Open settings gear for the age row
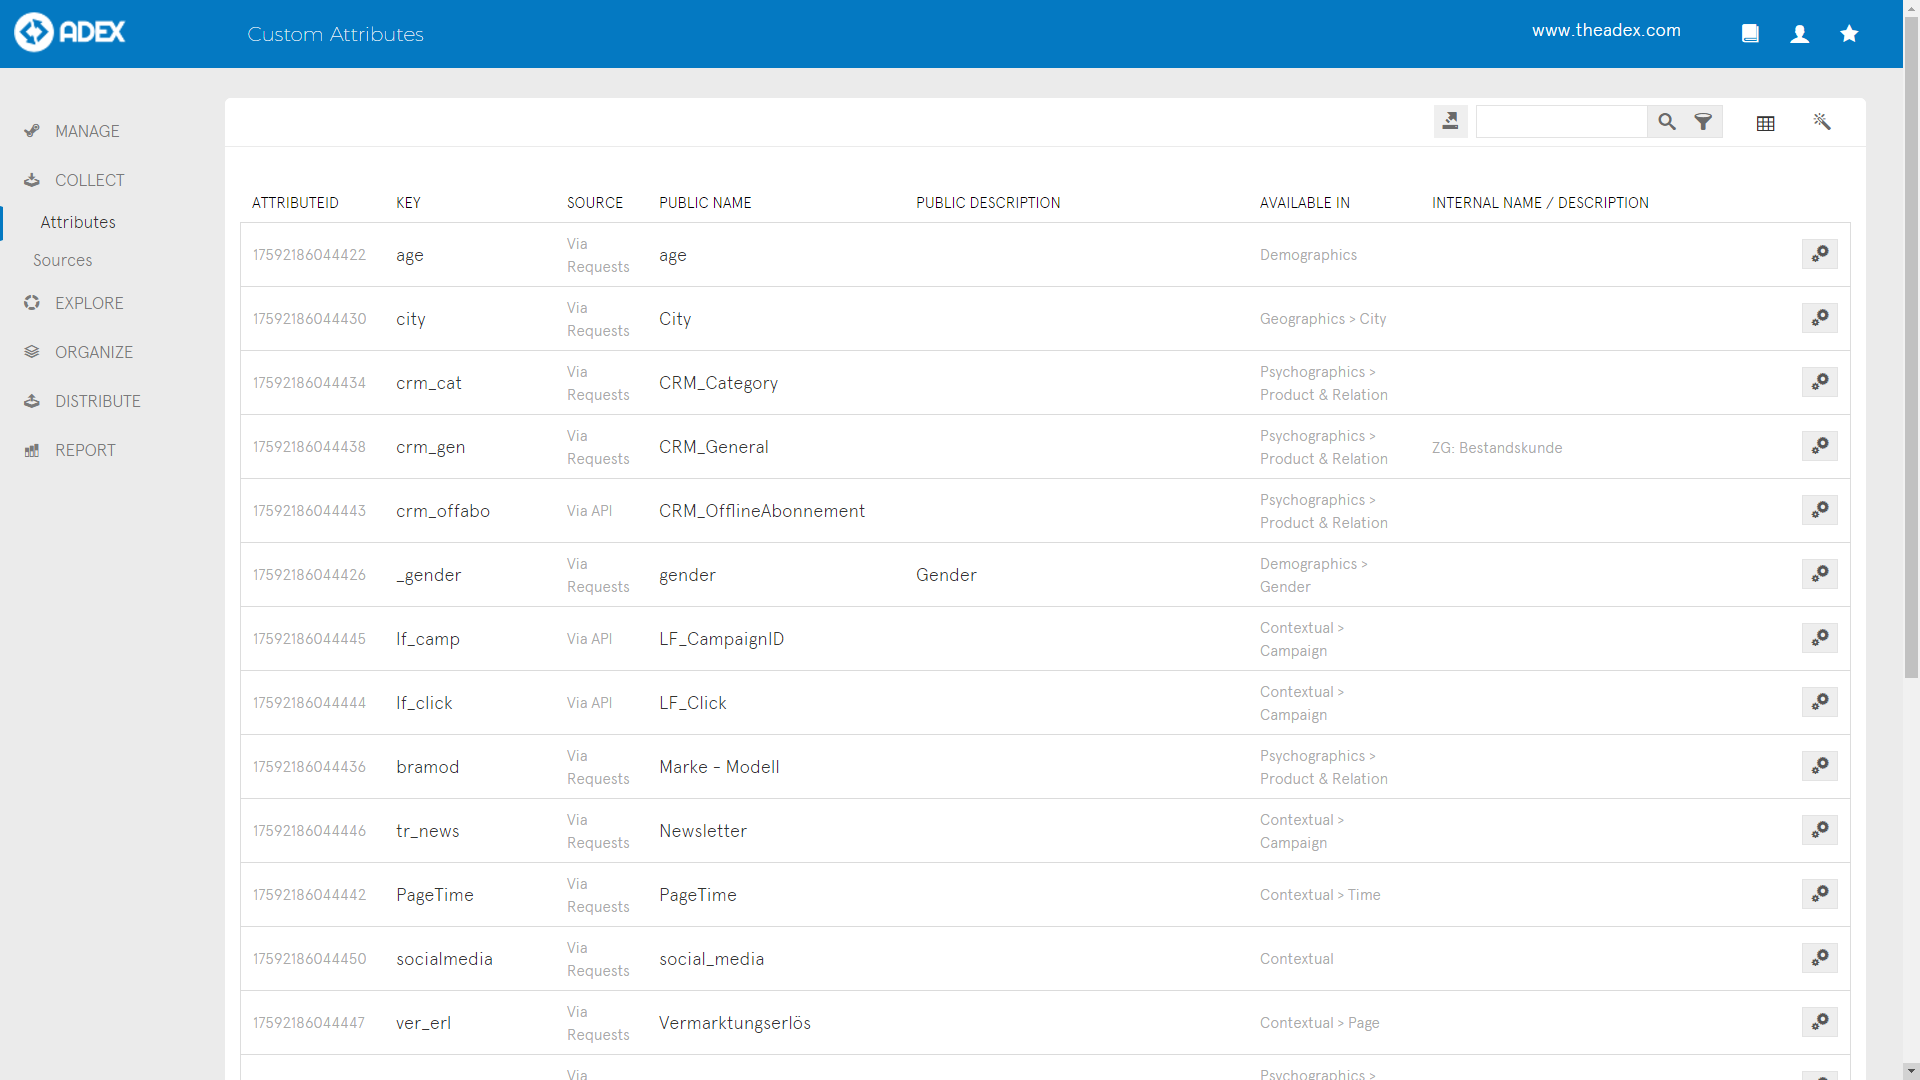 [1819, 254]
